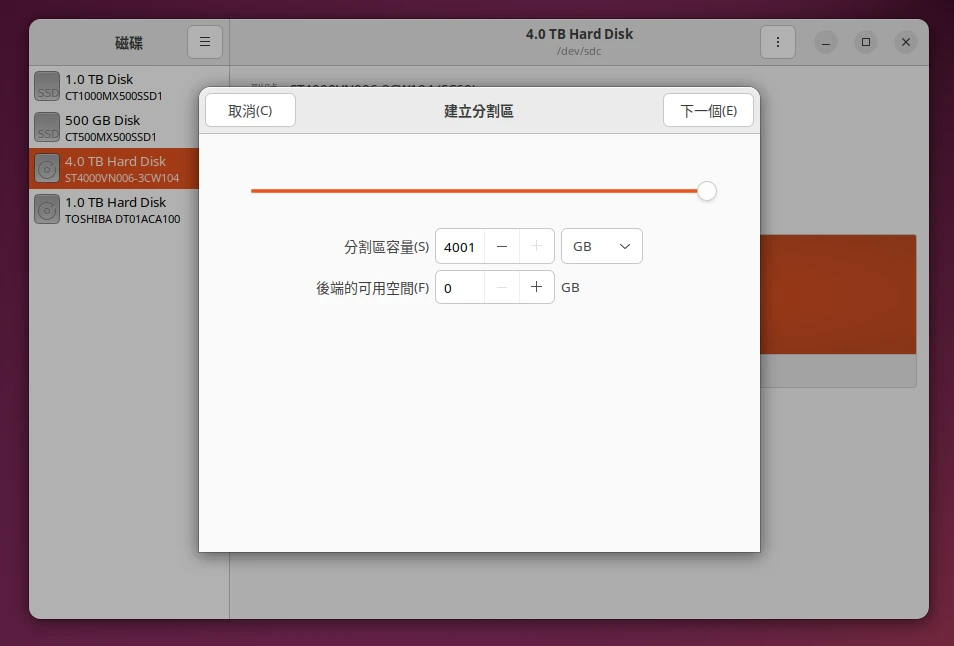The image size is (954, 646).
Task: Click the partition size field showing 4001
Action: (x=460, y=246)
